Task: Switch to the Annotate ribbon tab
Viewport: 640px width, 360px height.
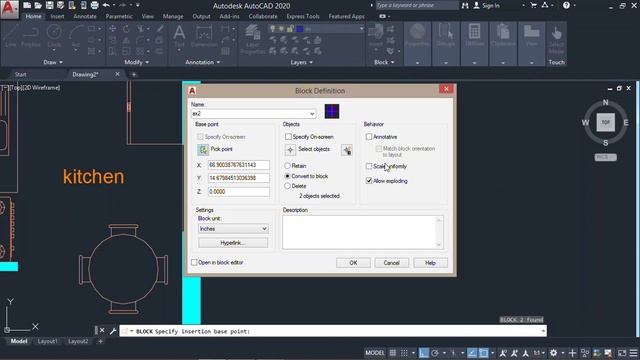Action: click(85, 17)
